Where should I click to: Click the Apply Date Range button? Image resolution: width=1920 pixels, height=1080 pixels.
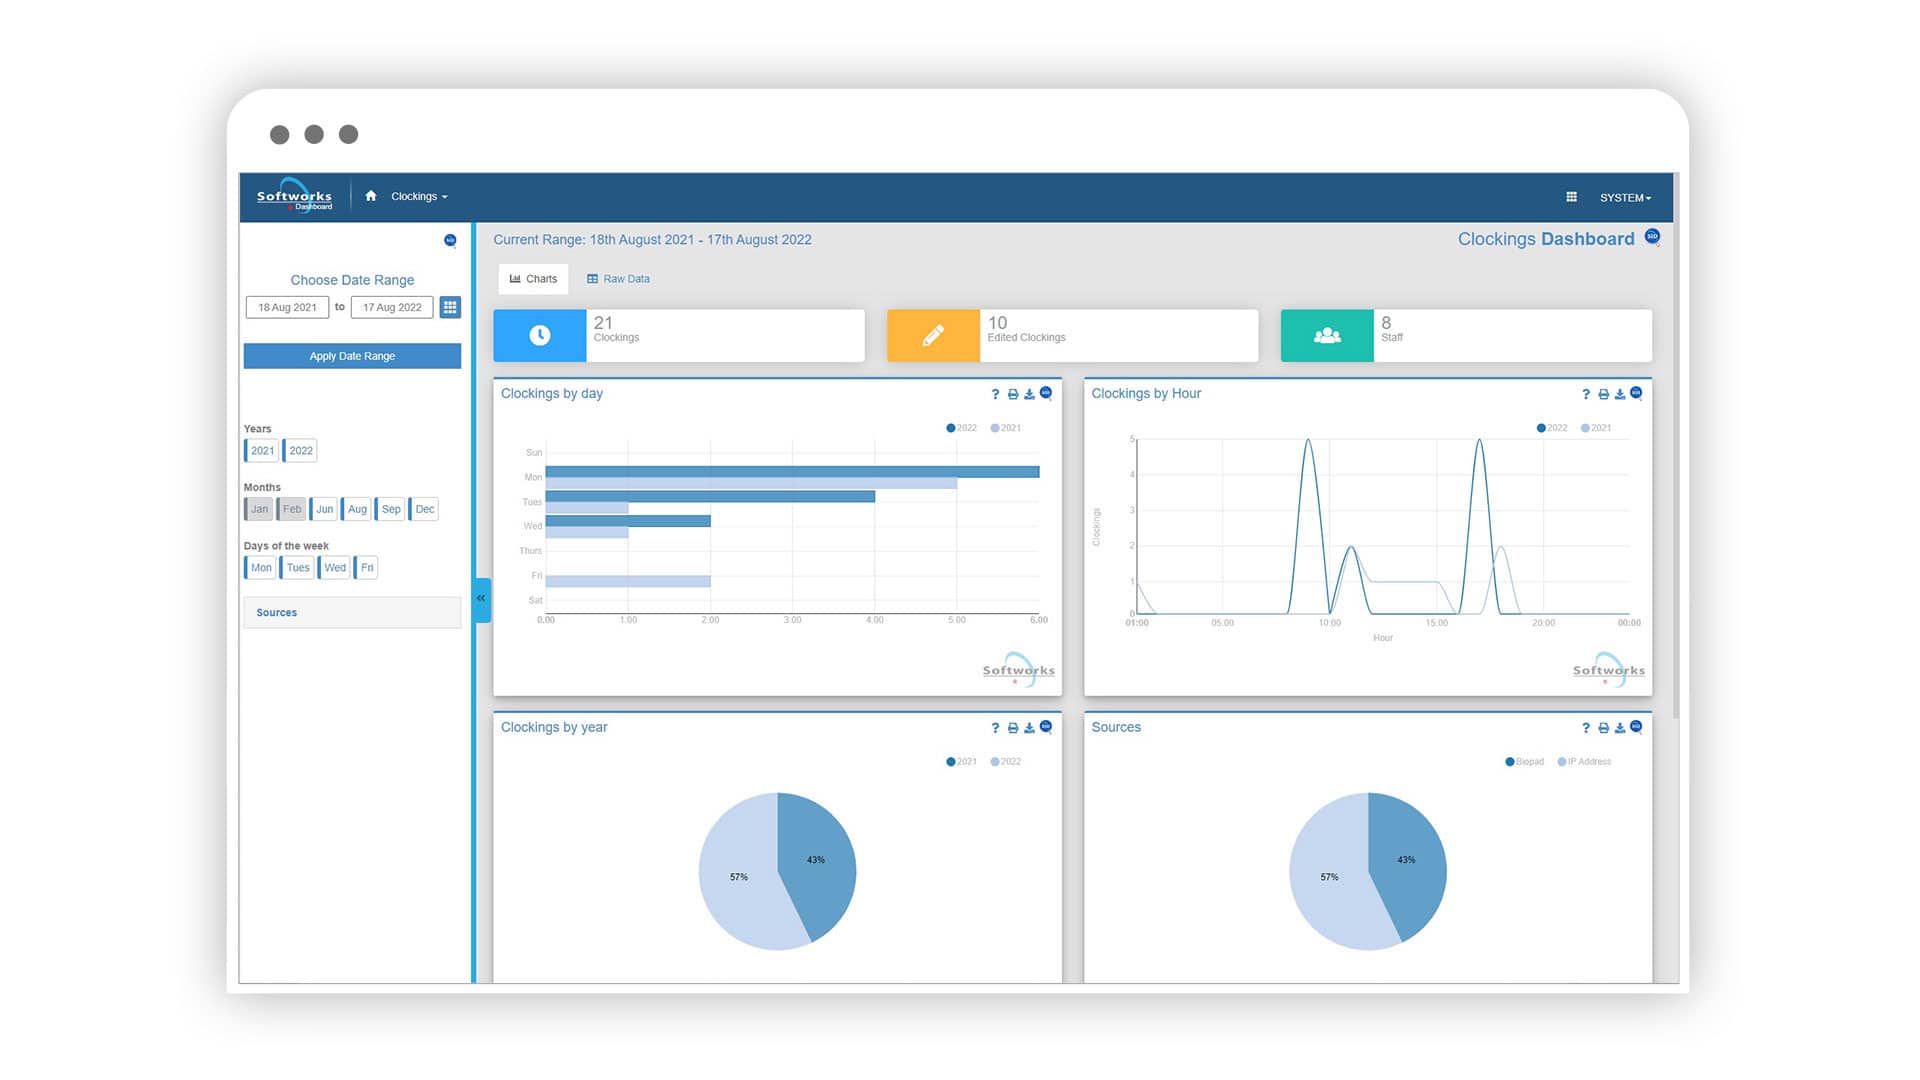tap(352, 356)
